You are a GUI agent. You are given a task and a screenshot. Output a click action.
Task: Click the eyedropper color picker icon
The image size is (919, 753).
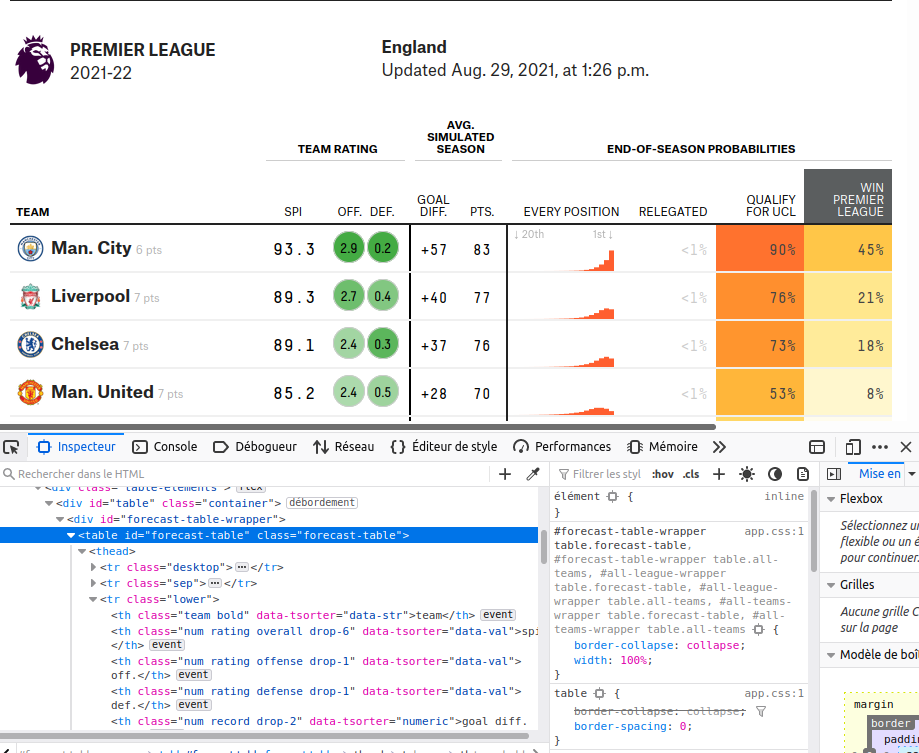click(533, 474)
